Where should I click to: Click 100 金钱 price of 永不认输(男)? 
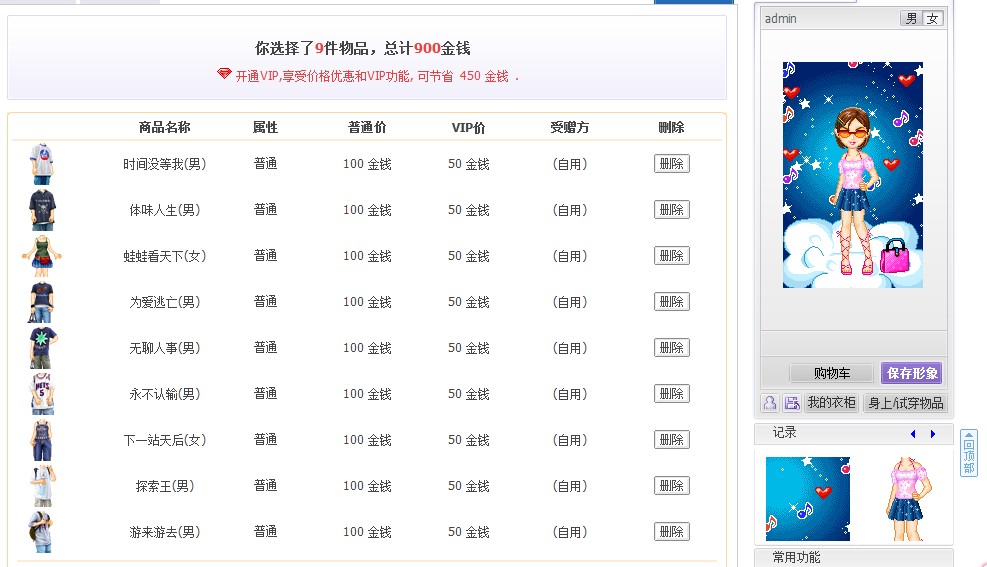click(367, 394)
